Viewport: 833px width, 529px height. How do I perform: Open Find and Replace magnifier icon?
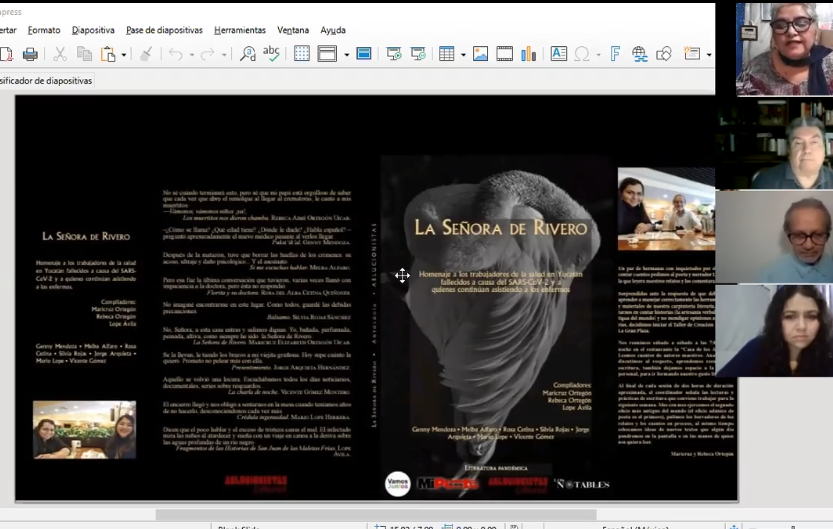coord(248,54)
